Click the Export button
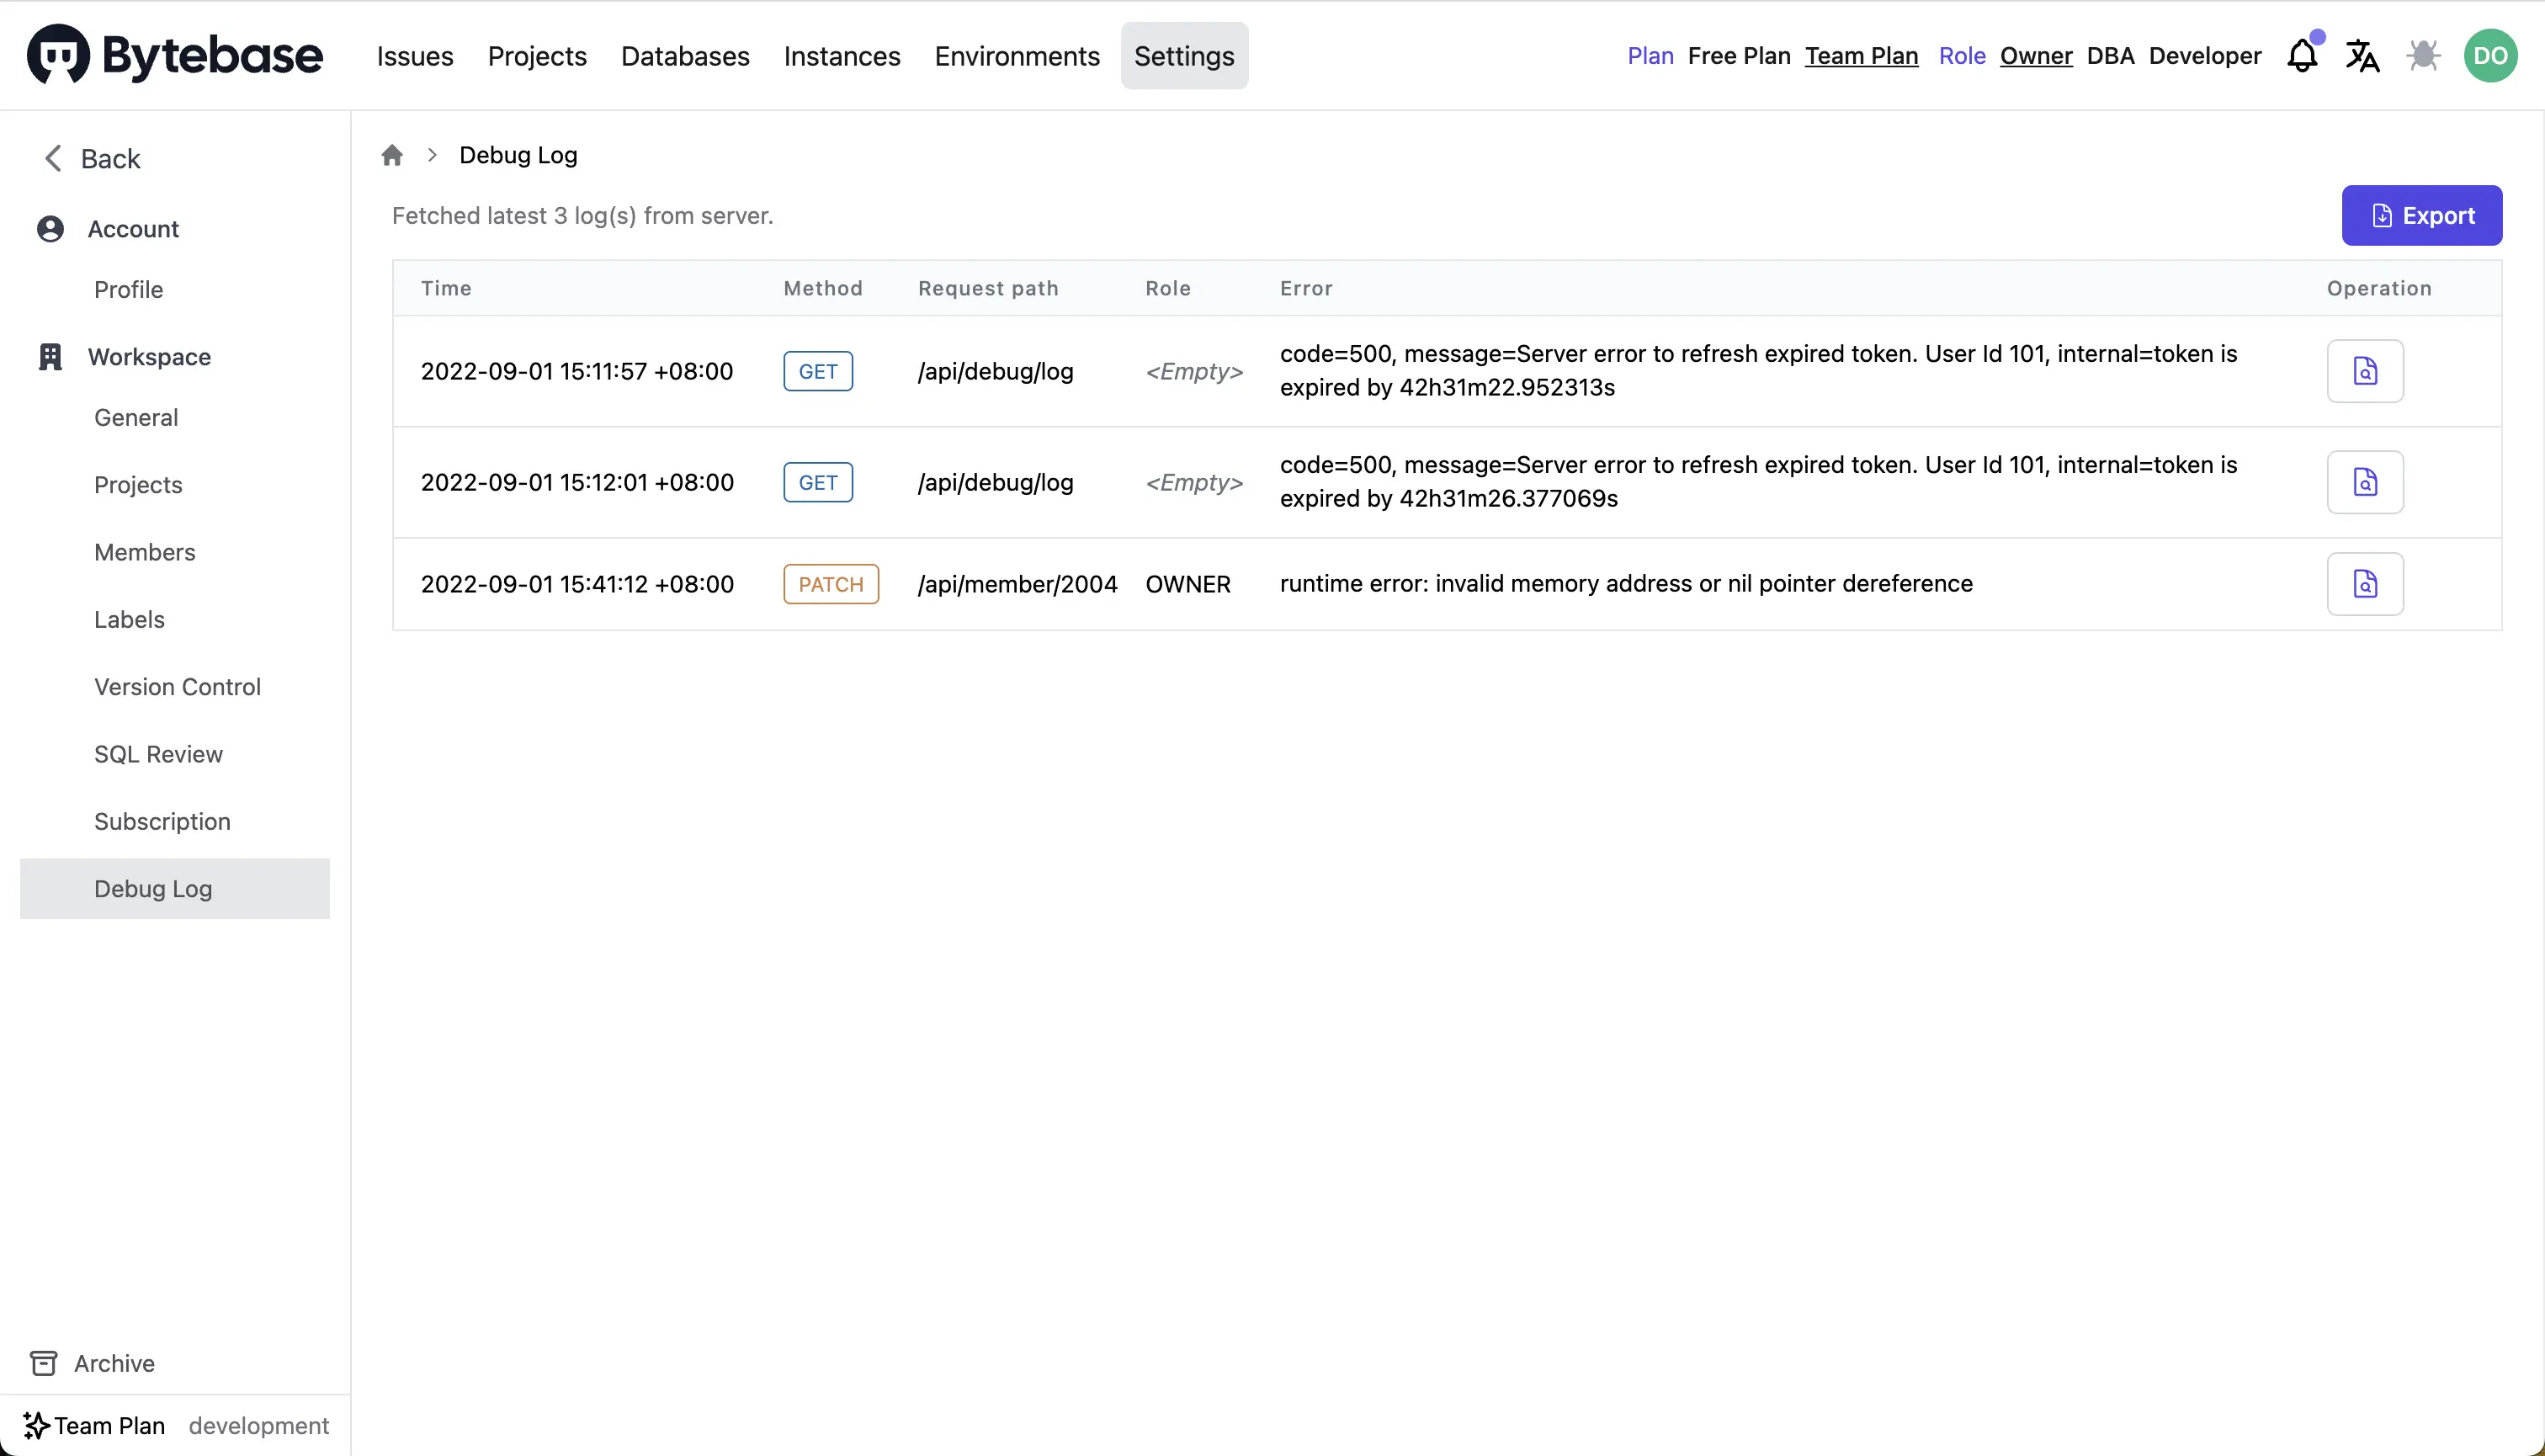2545x1456 pixels. (2421, 215)
